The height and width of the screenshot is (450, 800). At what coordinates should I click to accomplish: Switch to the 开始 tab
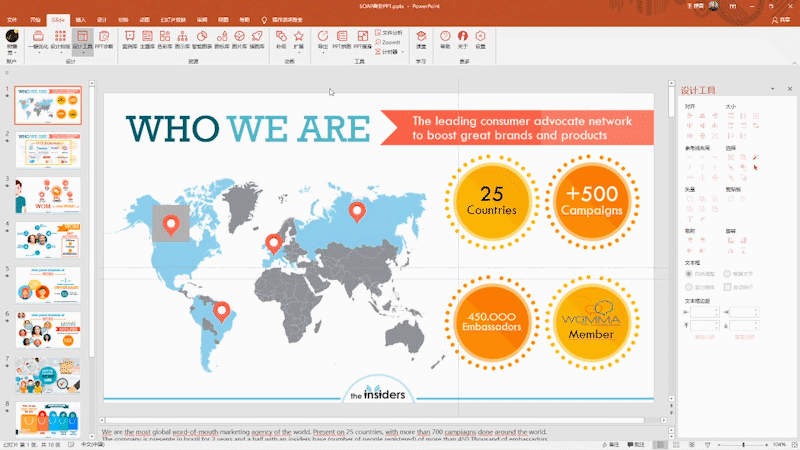tap(35, 20)
